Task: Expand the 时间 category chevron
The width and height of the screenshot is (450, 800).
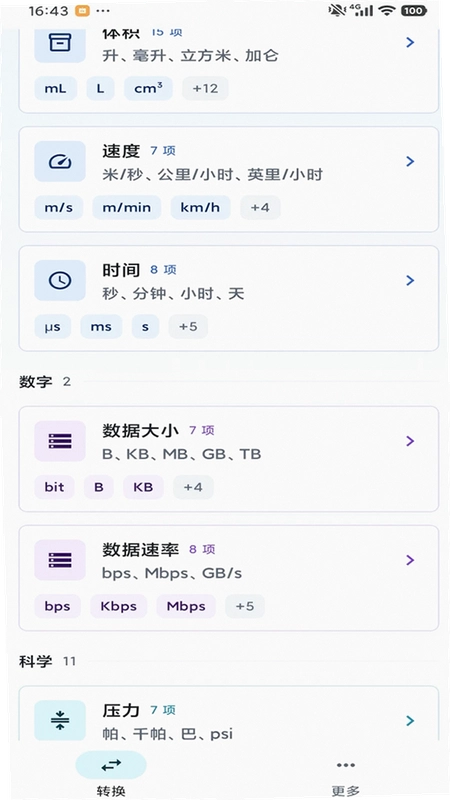Action: coord(410,280)
